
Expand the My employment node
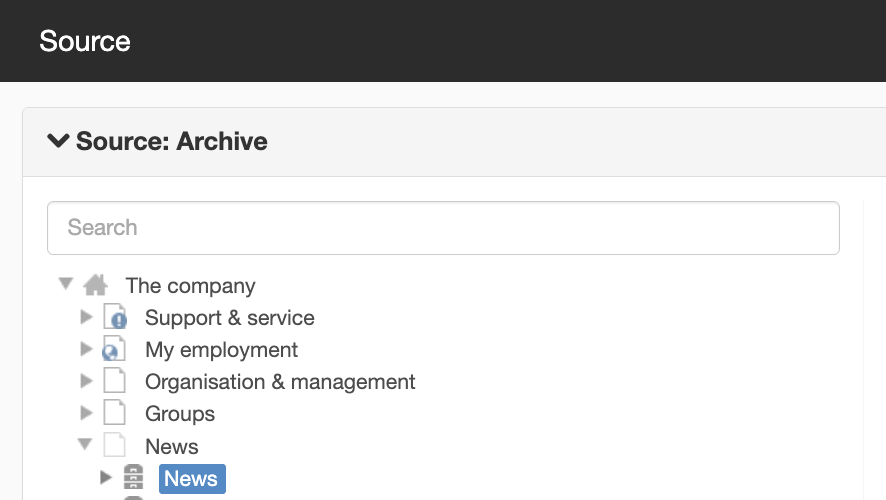click(86, 349)
